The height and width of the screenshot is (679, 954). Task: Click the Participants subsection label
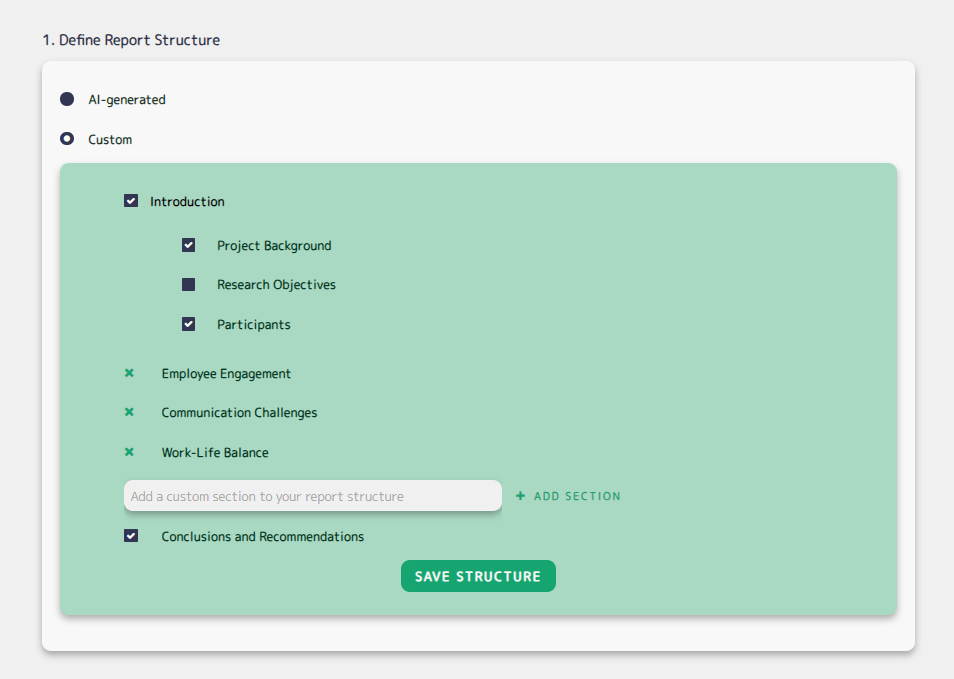(x=254, y=324)
